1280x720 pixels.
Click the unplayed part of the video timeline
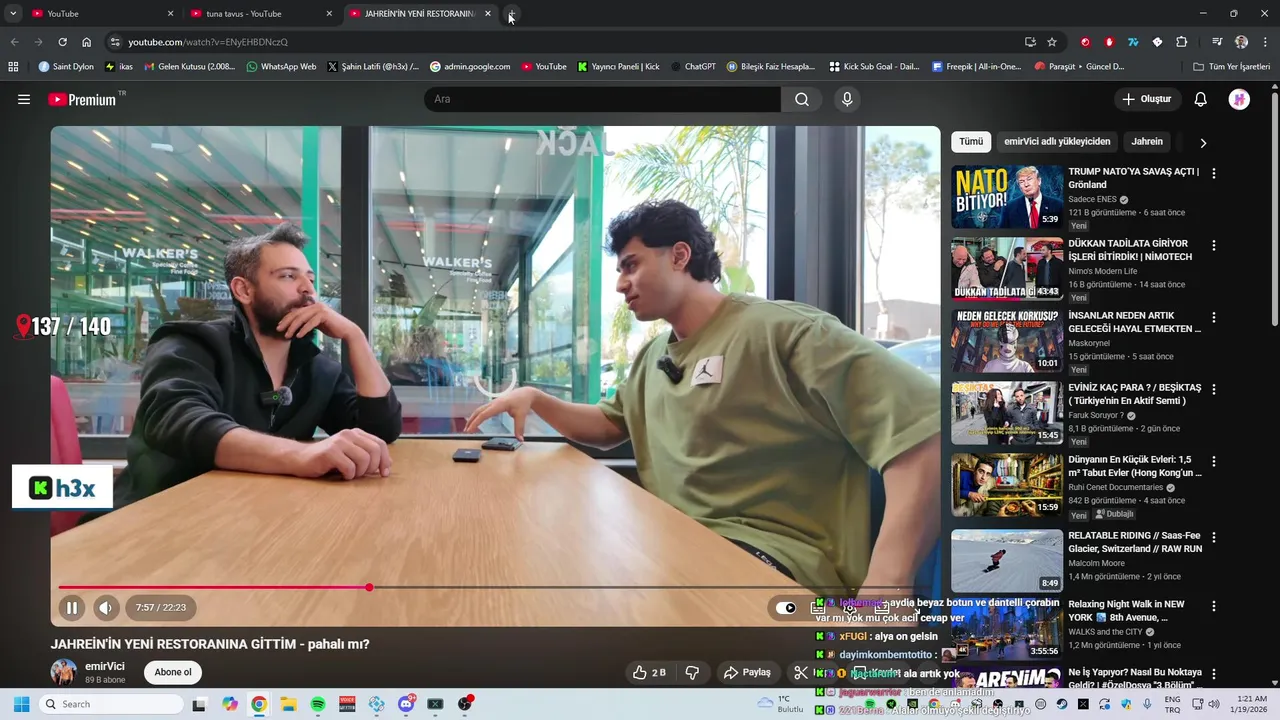(x=650, y=587)
